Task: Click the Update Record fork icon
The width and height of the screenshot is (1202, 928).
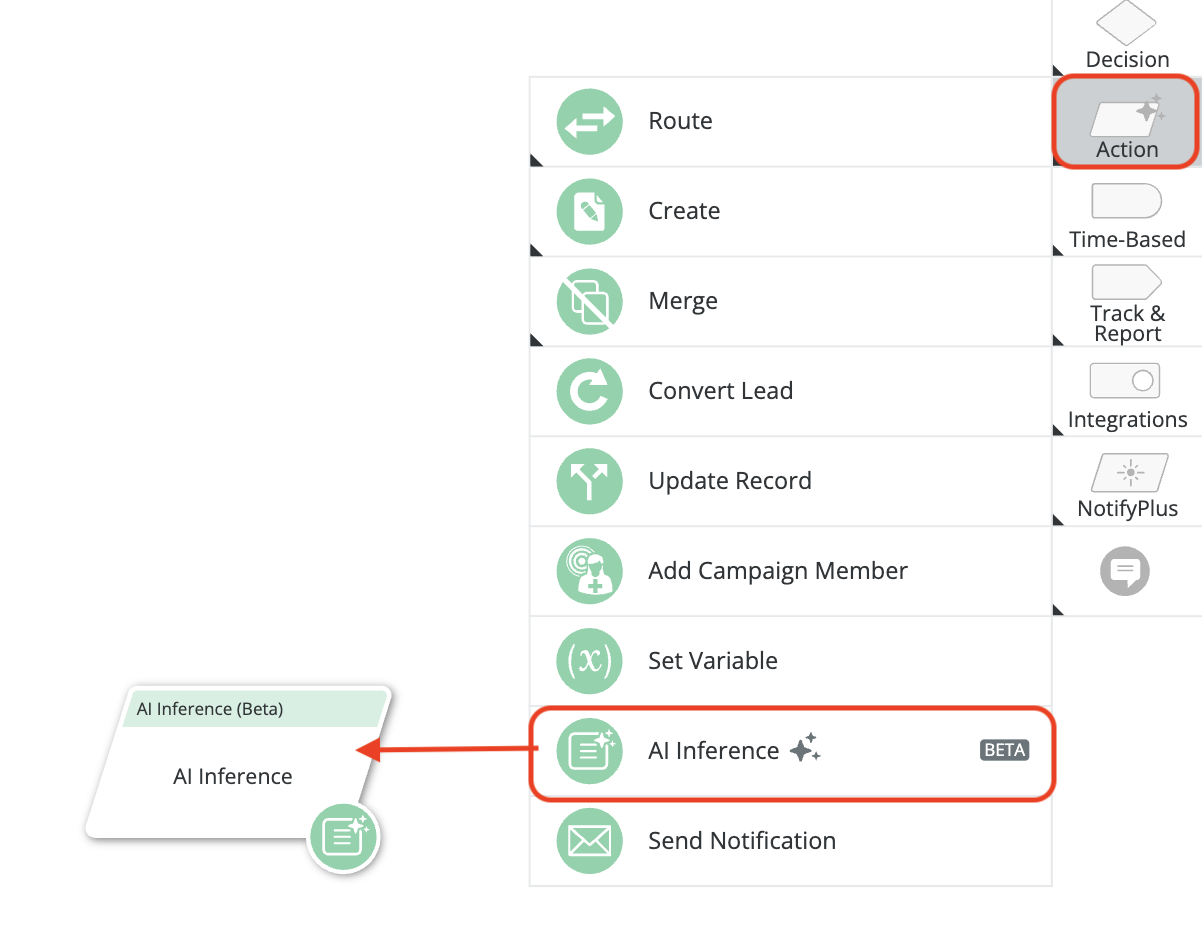Action: pos(589,482)
